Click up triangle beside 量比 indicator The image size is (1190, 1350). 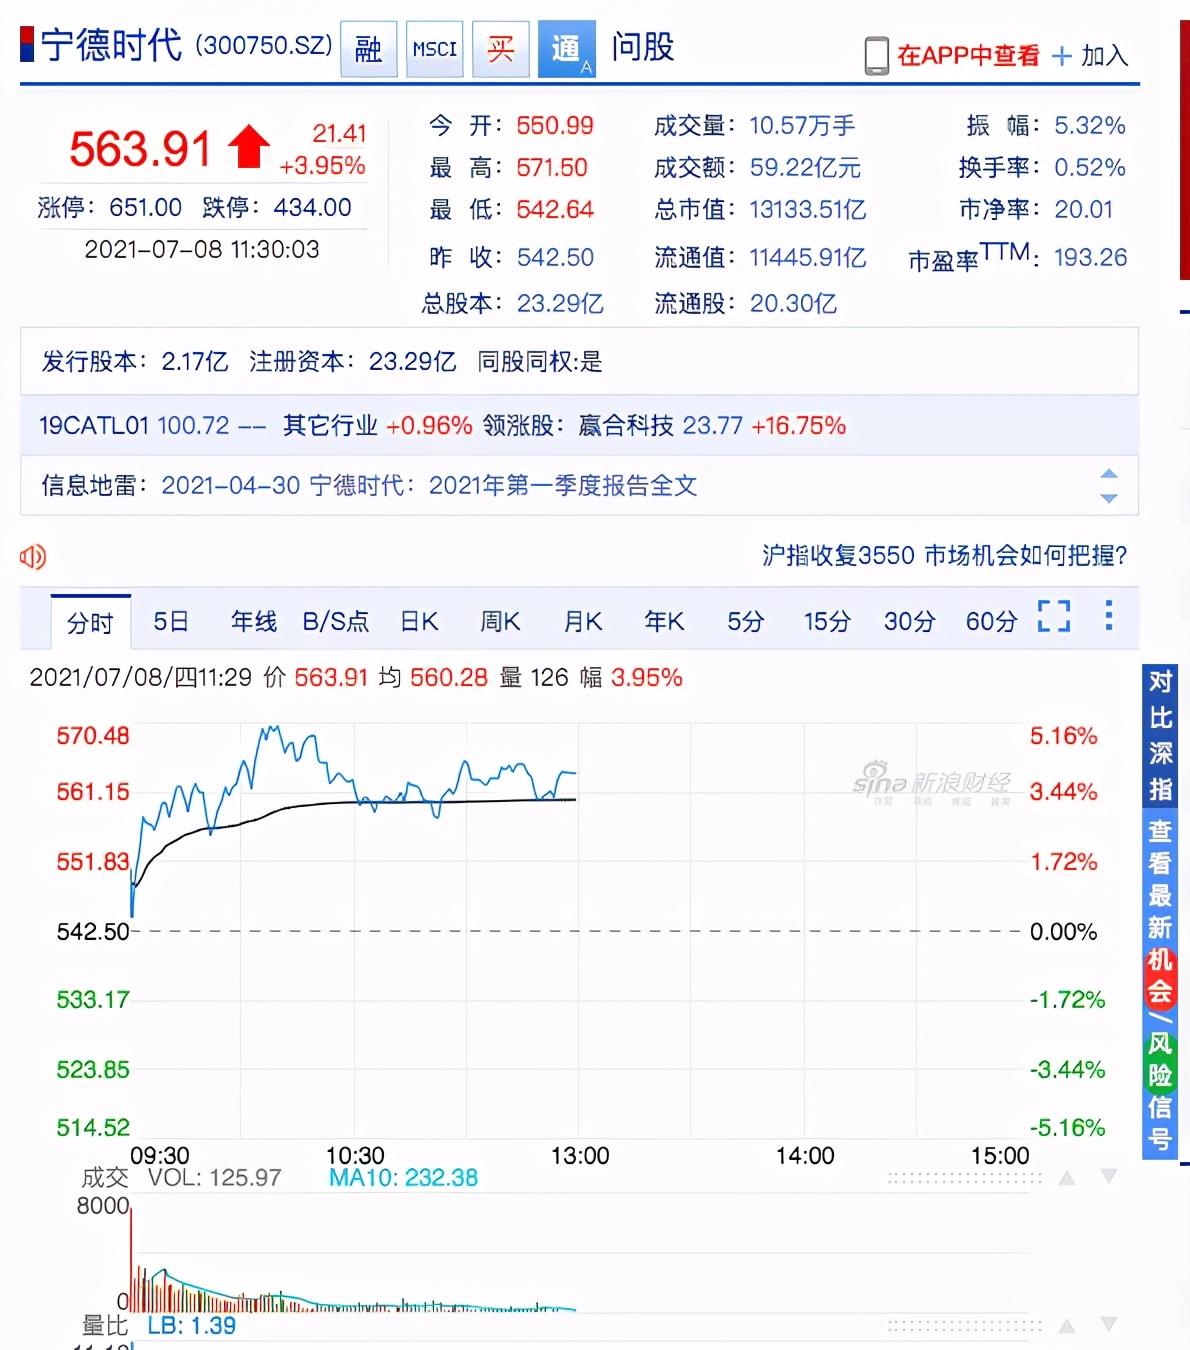(1067, 1326)
